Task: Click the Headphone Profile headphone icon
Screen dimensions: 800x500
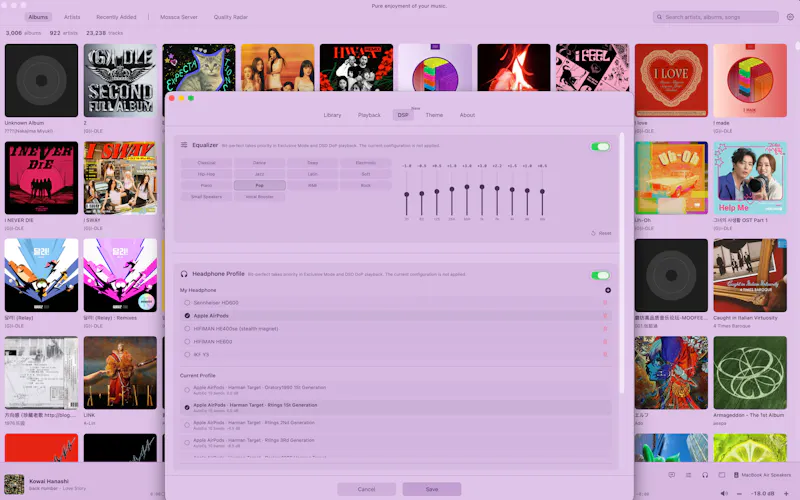Action: tap(184, 274)
